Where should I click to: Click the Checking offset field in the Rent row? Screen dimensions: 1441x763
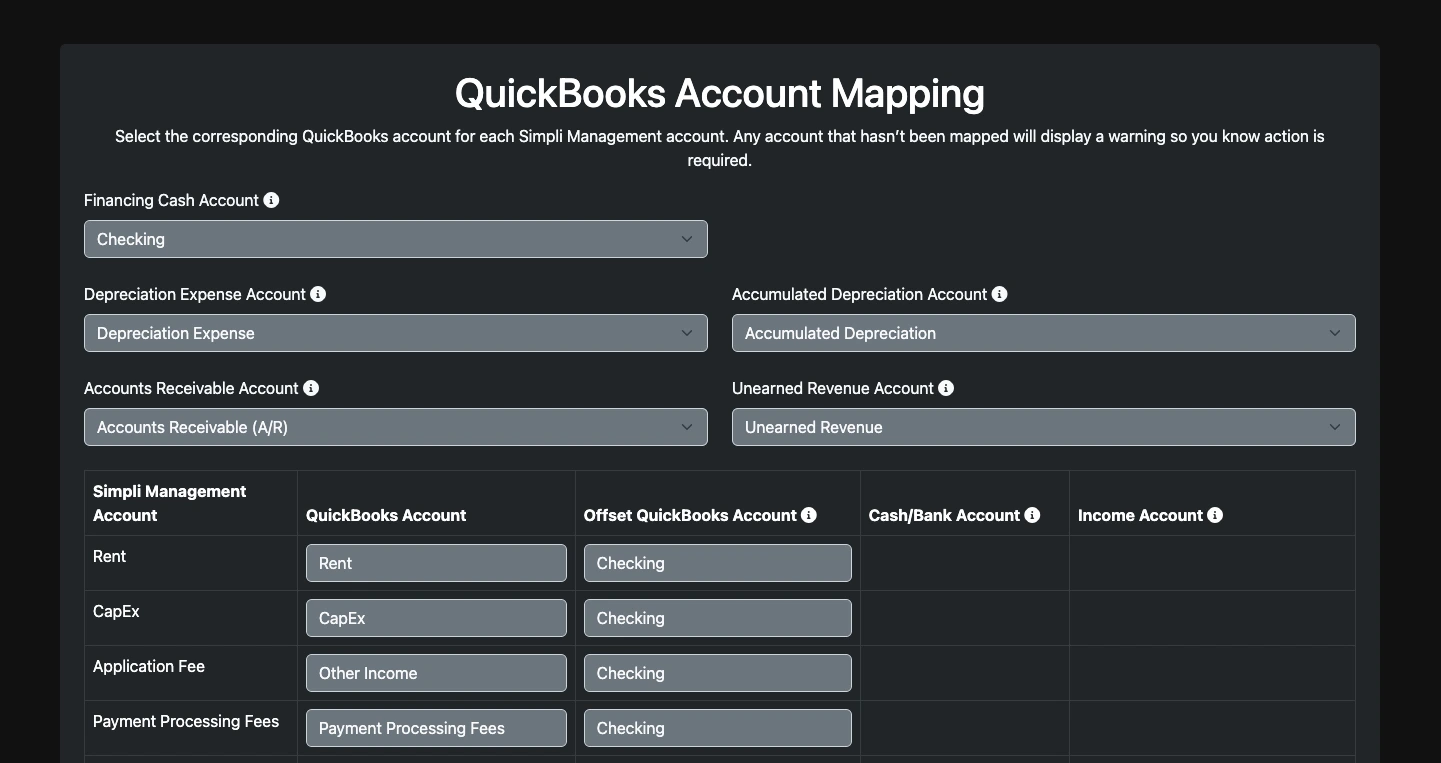(717, 563)
